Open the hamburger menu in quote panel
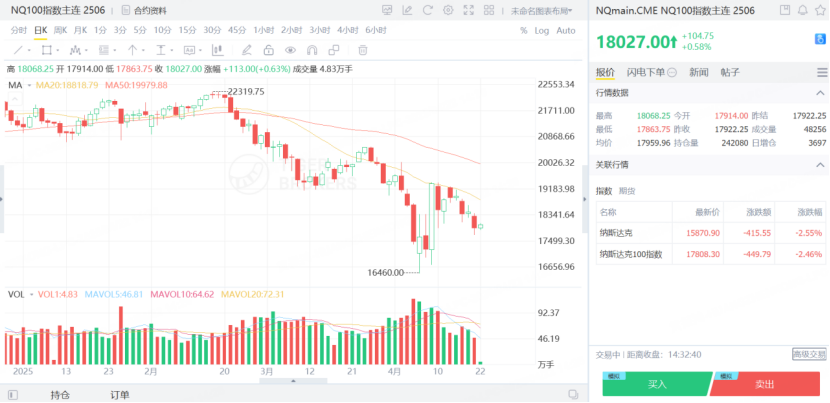Image resolution: width=830 pixels, height=403 pixels. point(822,73)
